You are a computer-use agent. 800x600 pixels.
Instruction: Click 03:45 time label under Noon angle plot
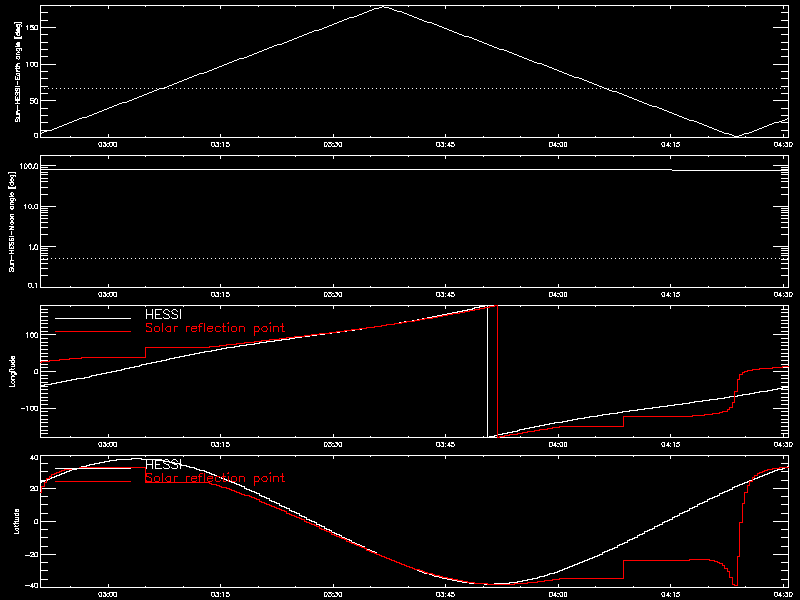click(x=445, y=294)
